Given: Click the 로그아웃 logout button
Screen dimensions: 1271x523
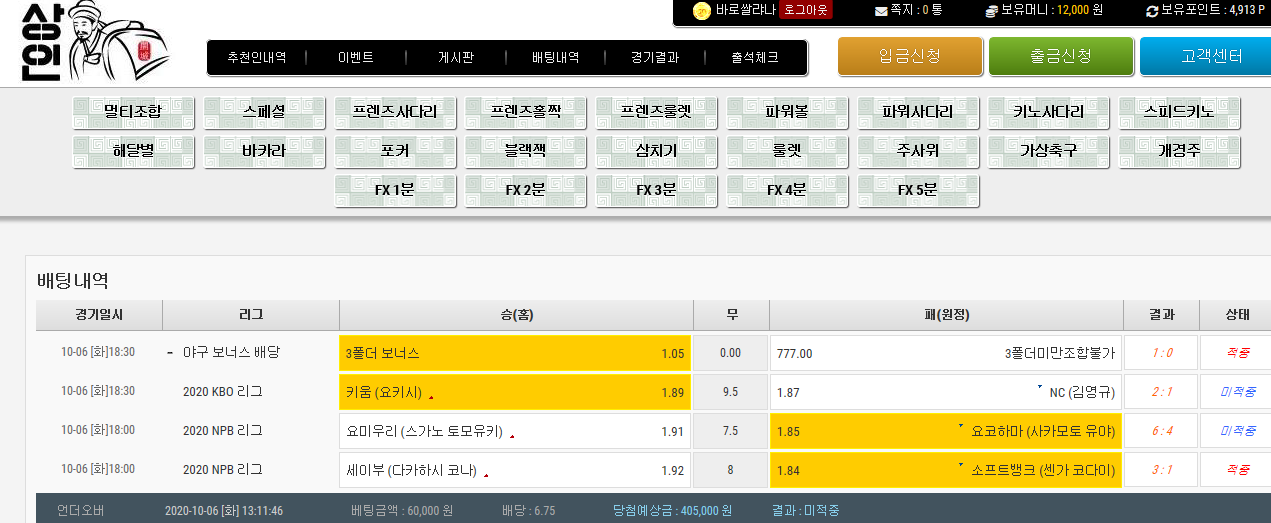Looking at the screenshot, I should click(x=806, y=10).
